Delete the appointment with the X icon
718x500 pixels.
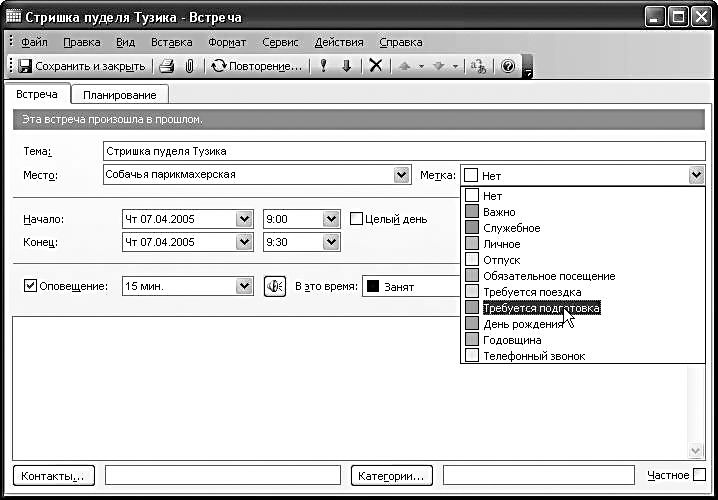click(x=376, y=66)
